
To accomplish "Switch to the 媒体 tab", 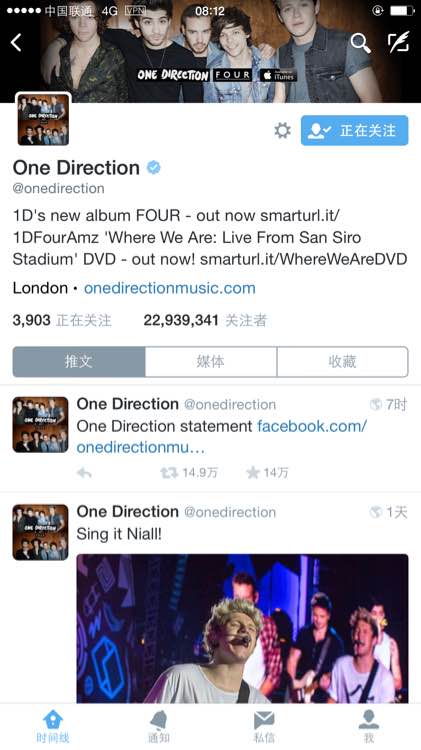I will tap(210, 362).
